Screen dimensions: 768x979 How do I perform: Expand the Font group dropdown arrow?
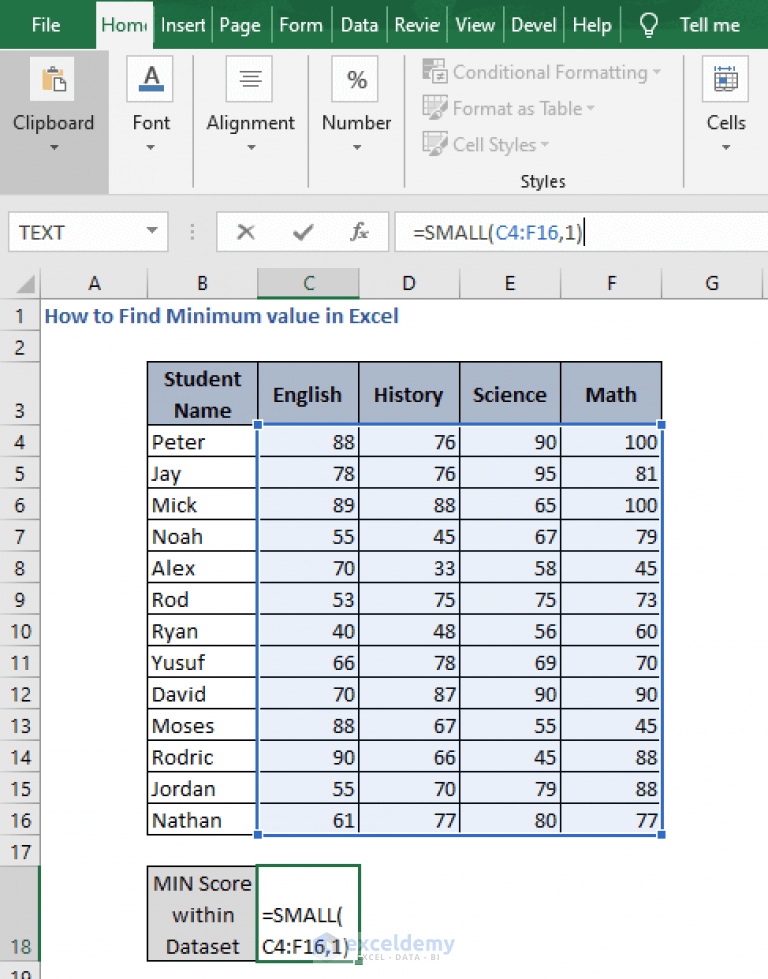[150, 148]
